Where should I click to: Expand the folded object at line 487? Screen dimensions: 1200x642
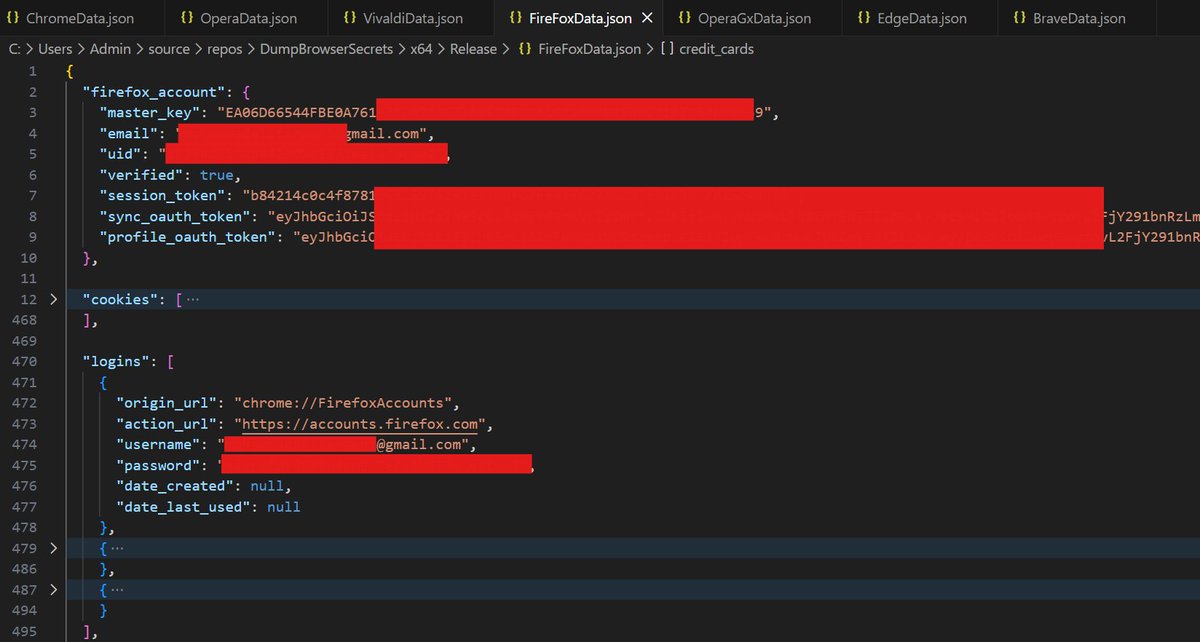click(x=54, y=590)
